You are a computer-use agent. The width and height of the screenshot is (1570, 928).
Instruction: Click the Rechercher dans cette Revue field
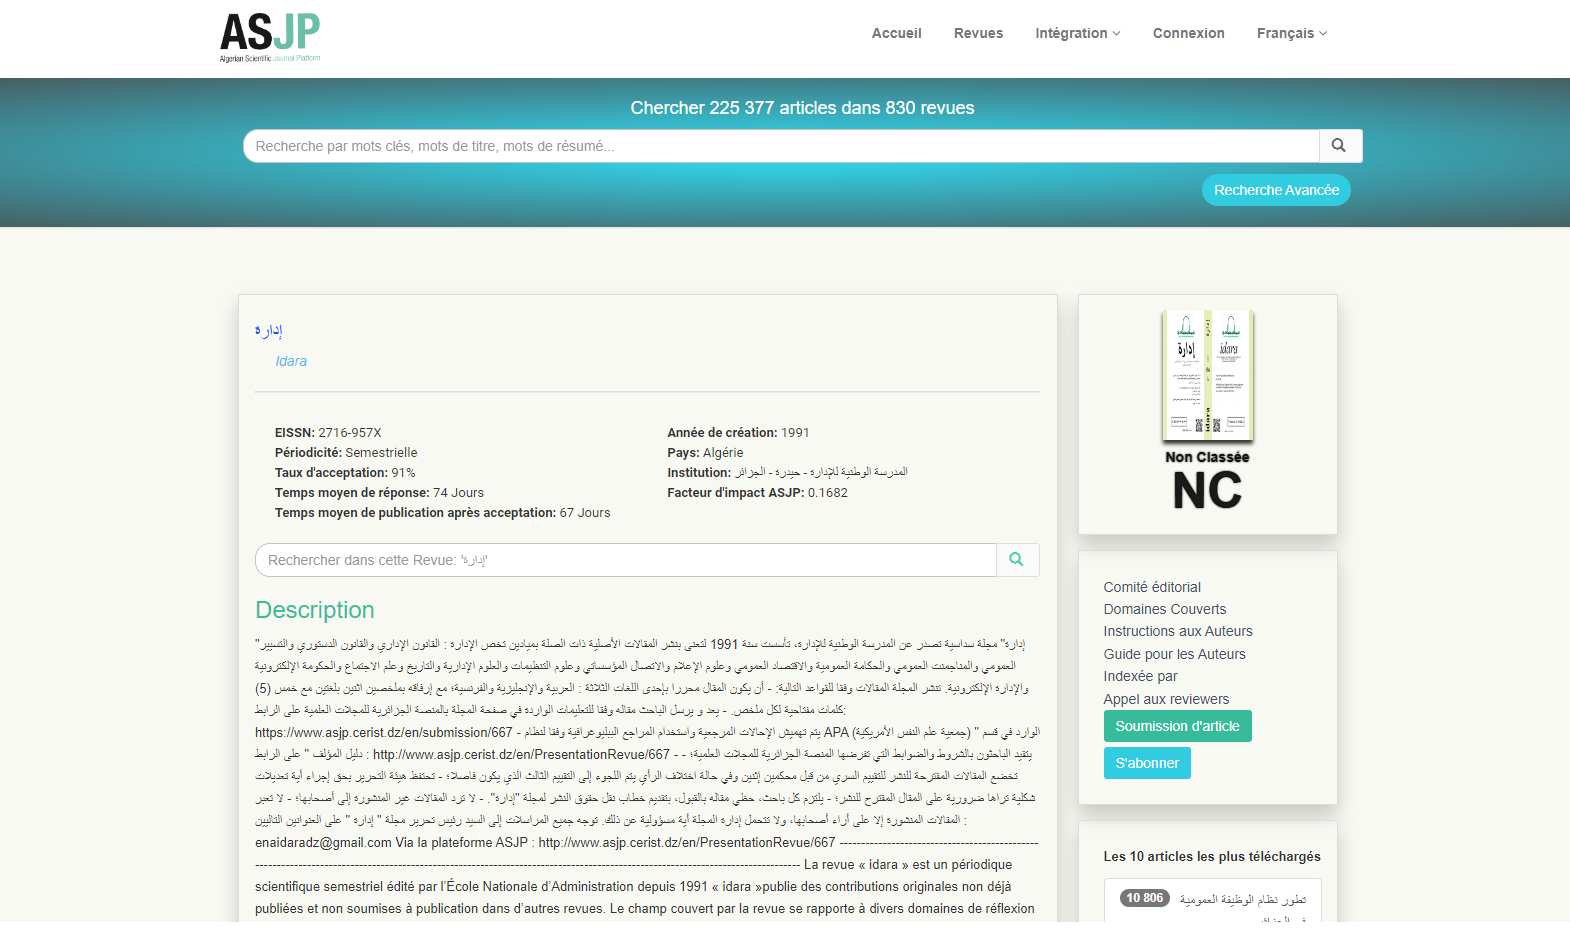pos(625,560)
